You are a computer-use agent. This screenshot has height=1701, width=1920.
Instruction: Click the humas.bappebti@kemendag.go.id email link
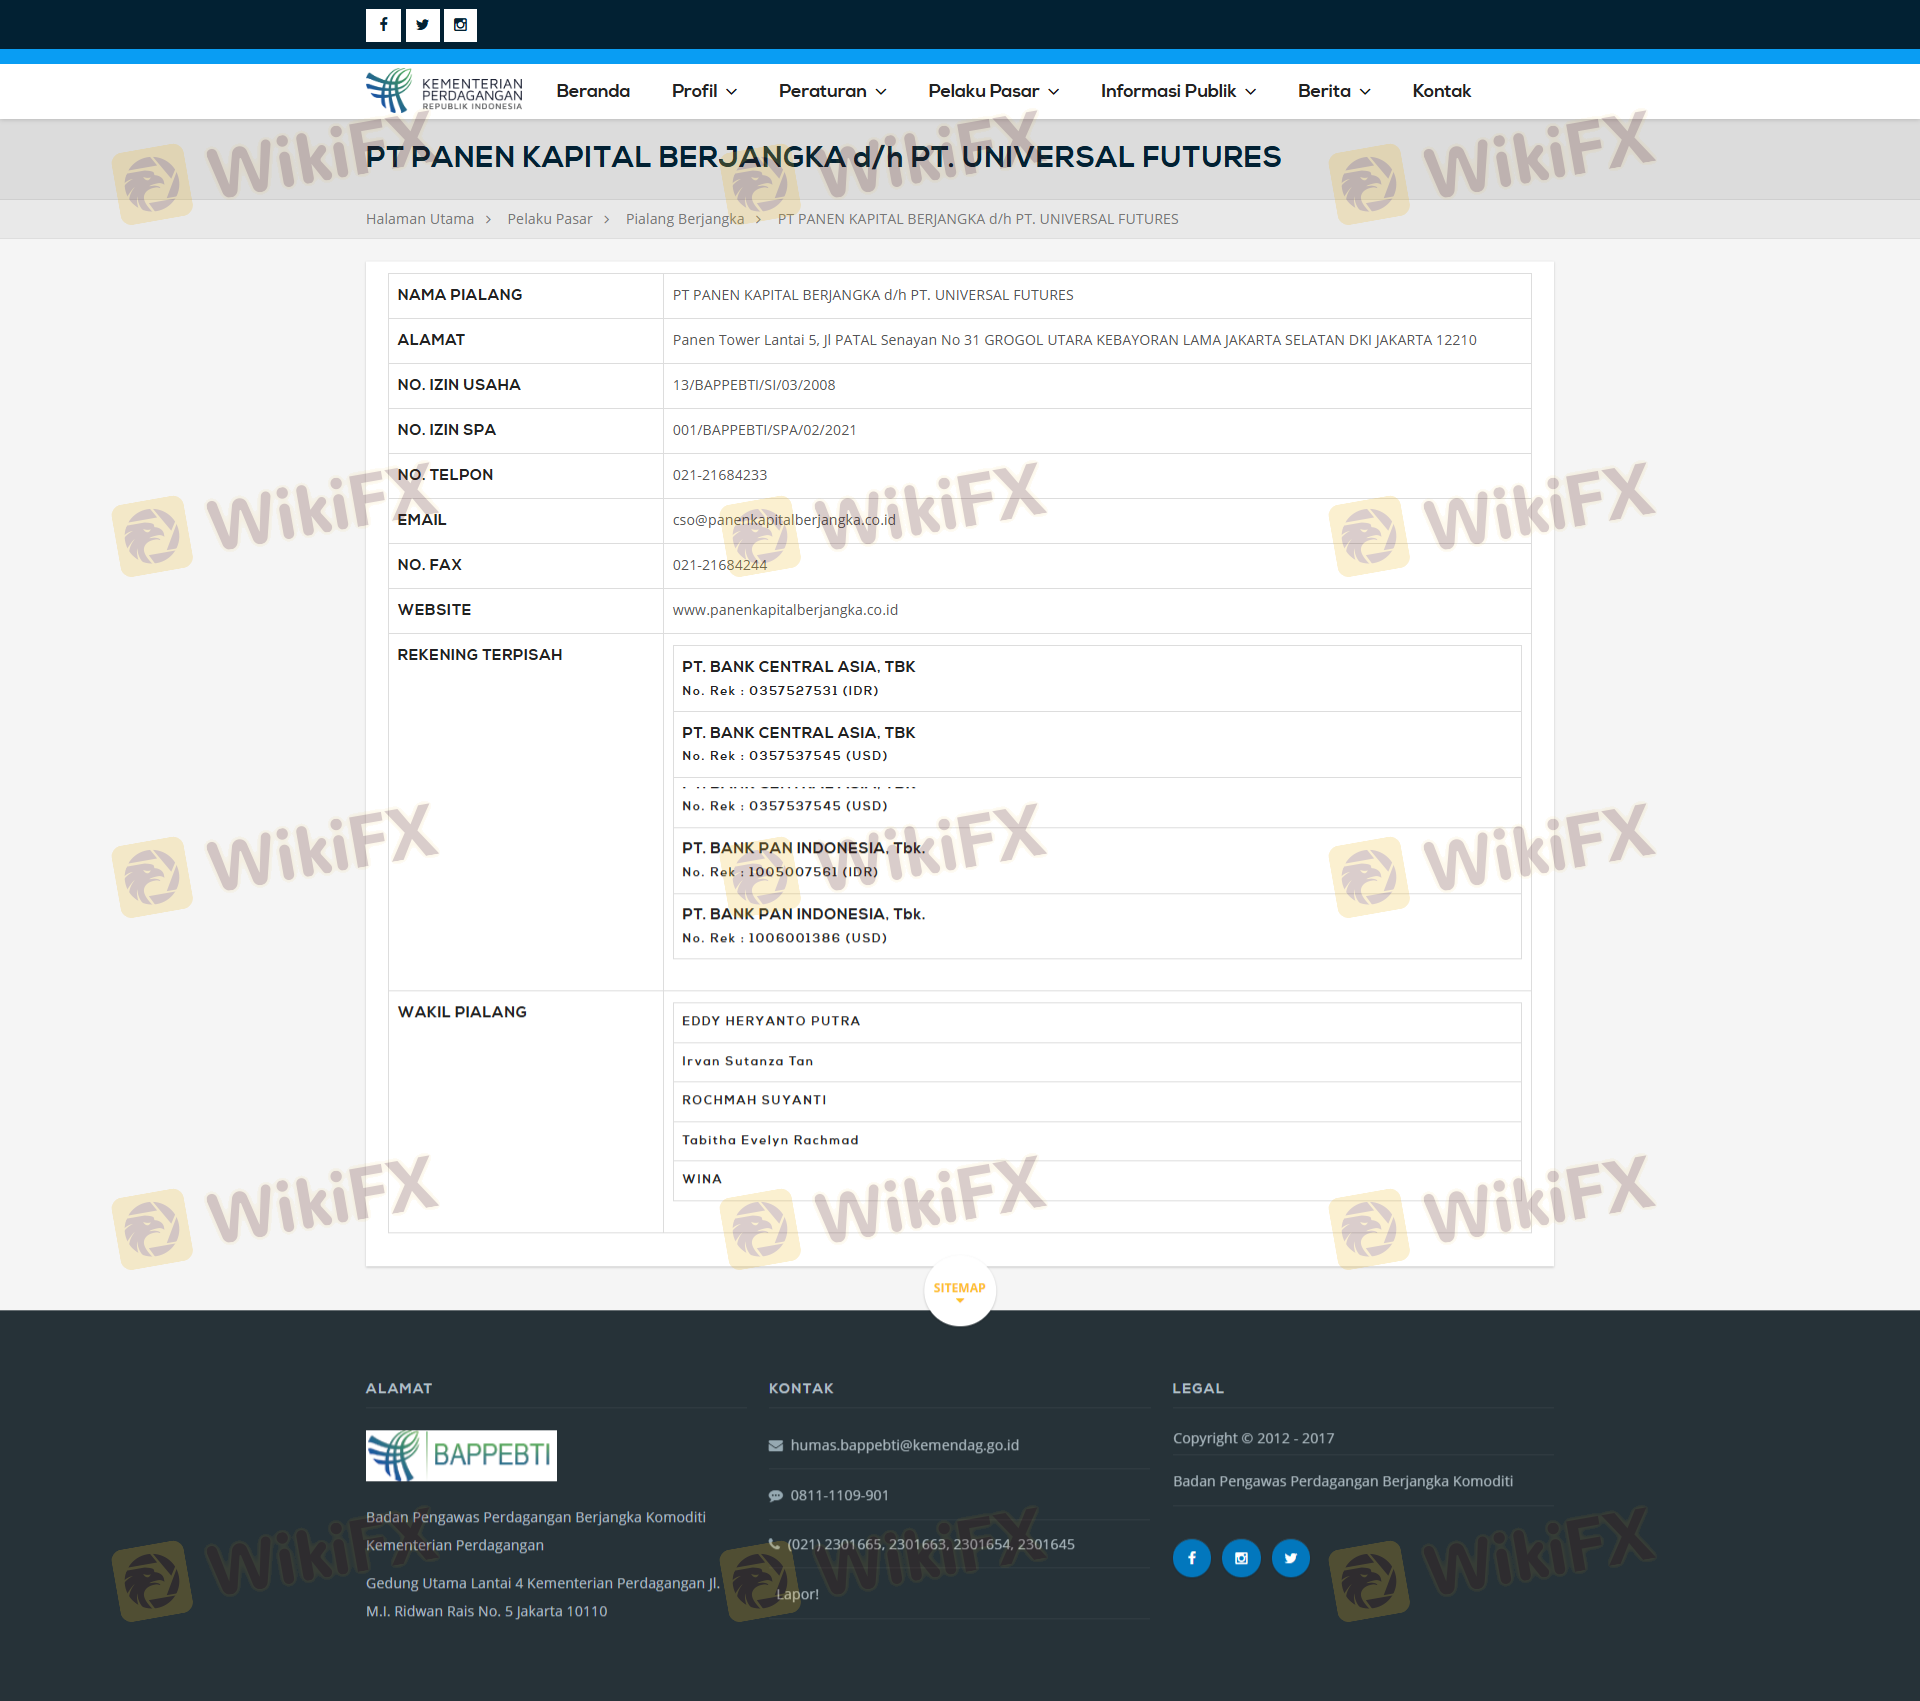[x=904, y=1445]
